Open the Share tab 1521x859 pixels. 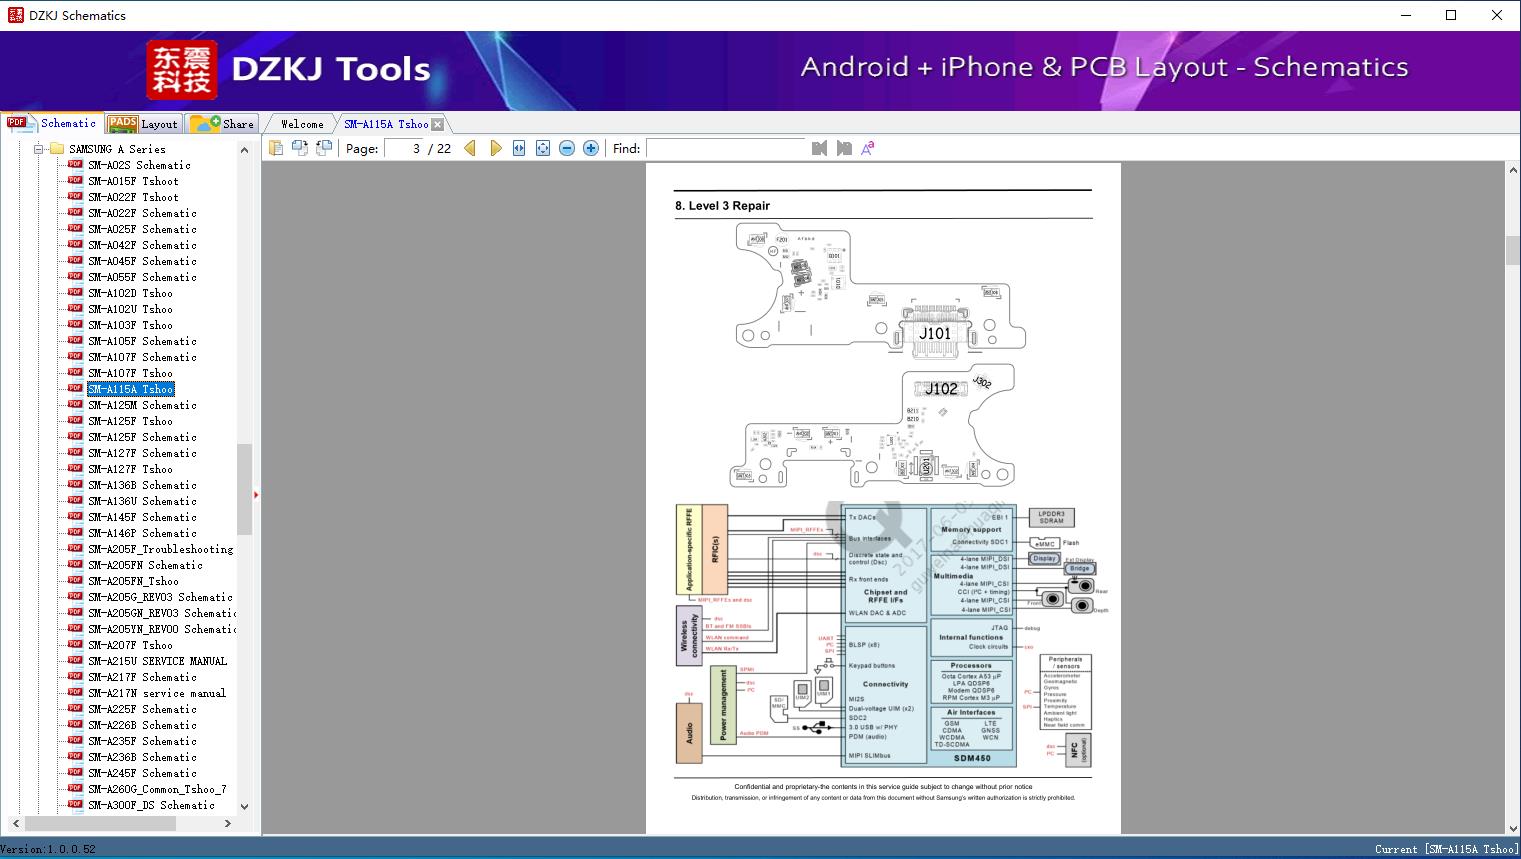point(222,124)
